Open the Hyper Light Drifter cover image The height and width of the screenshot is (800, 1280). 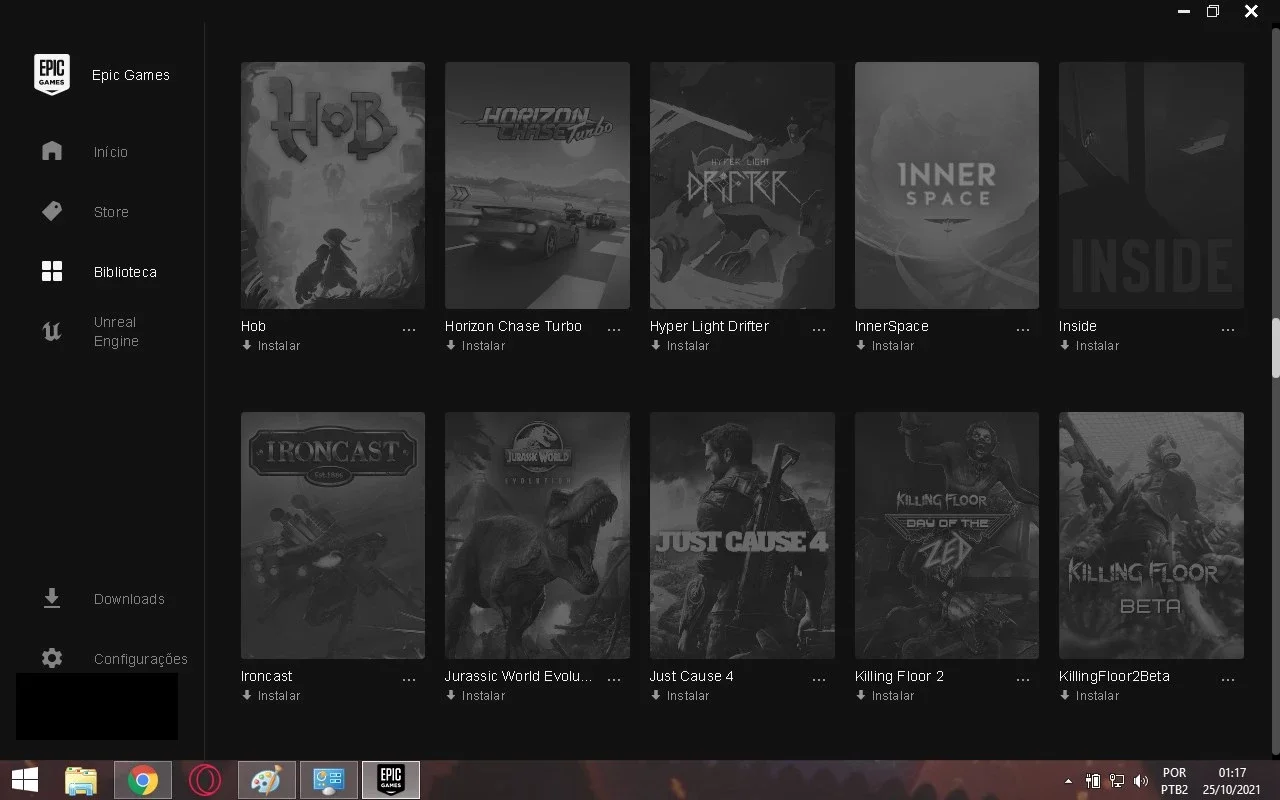click(742, 185)
